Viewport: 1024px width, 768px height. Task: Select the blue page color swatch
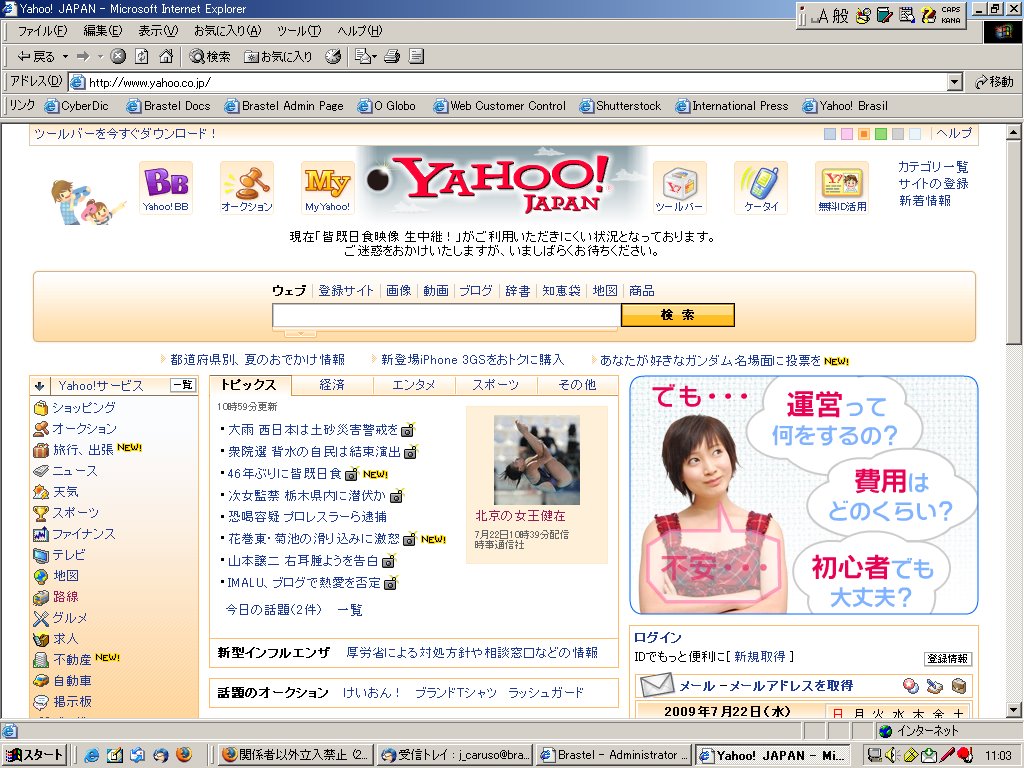click(x=830, y=134)
